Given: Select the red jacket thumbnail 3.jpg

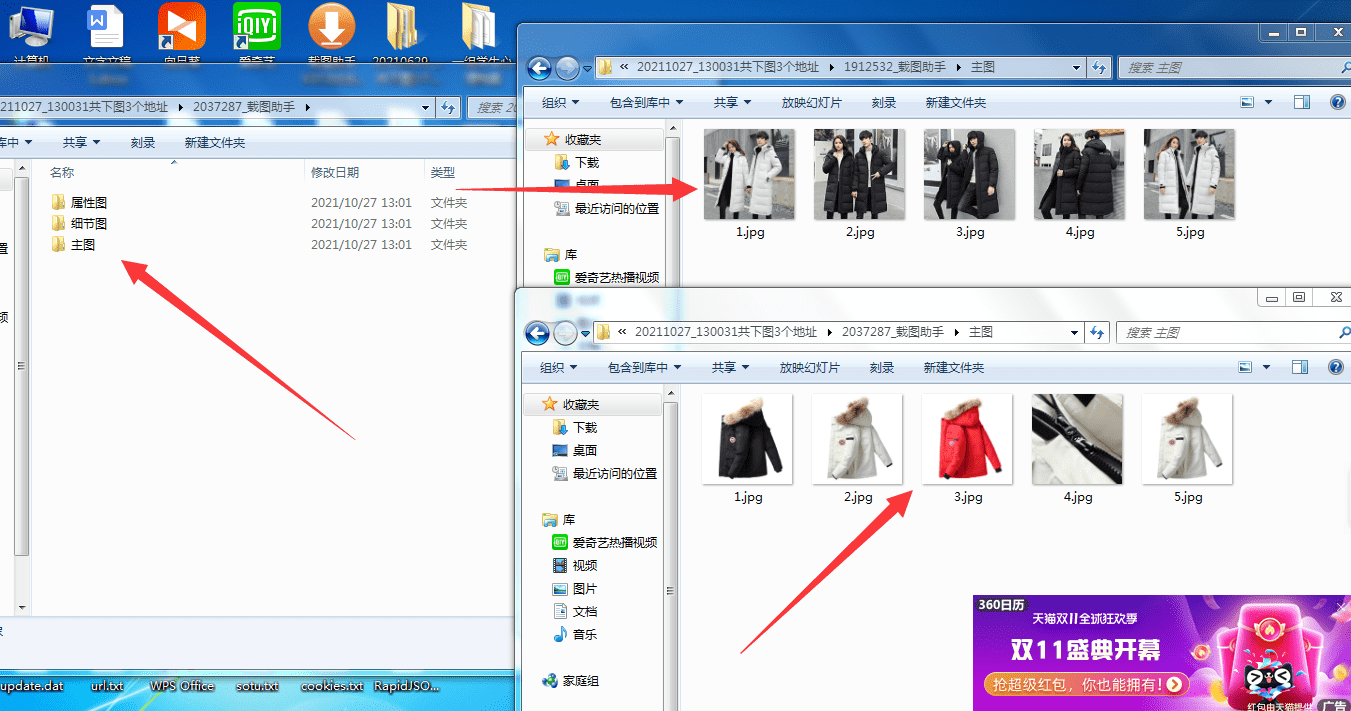Looking at the screenshot, I should 967,440.
